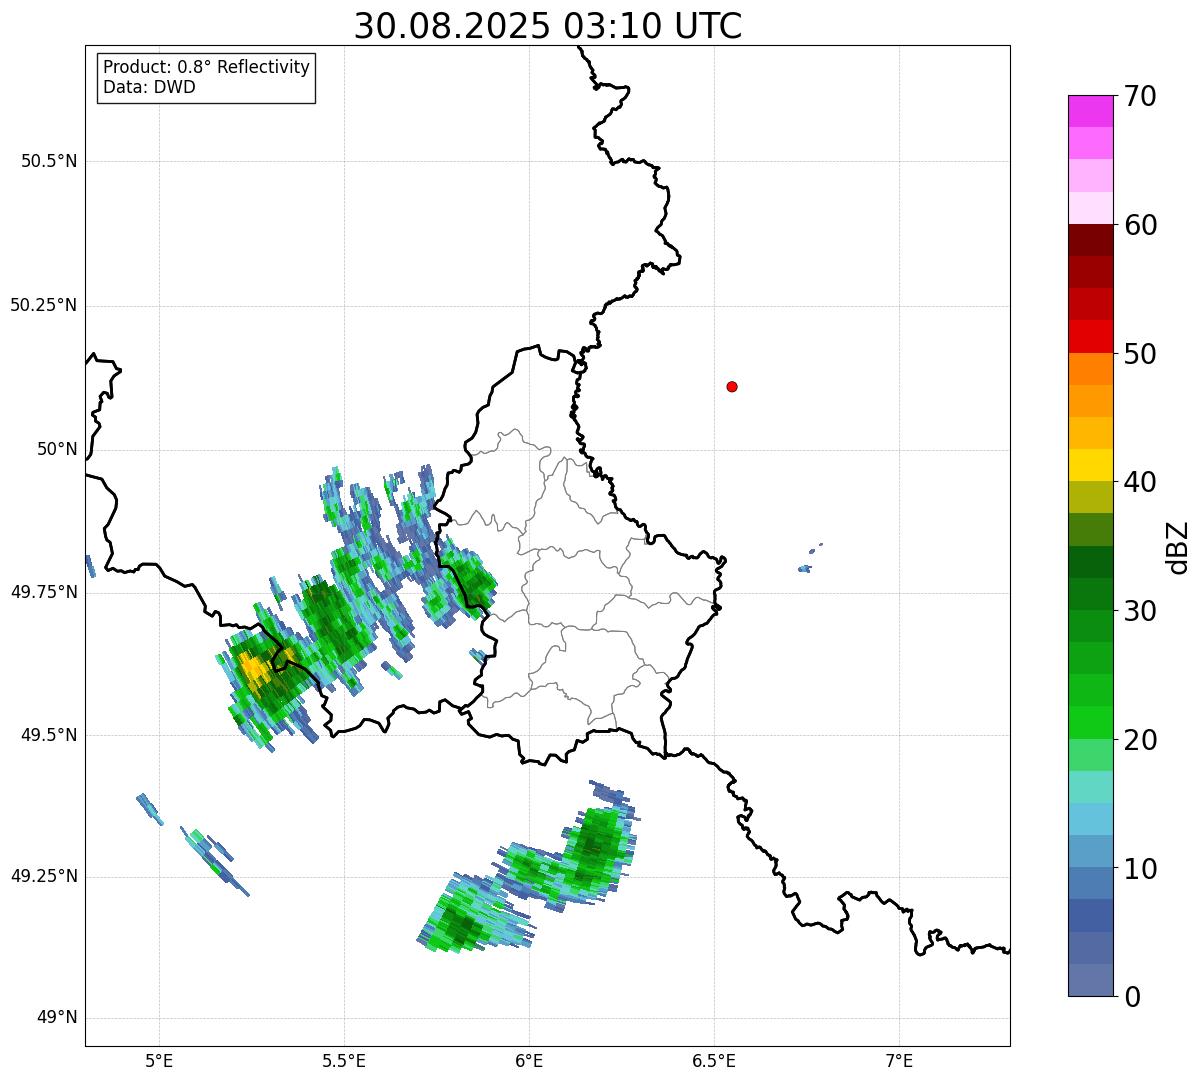This screenshot has height=1081, width=1202.
Task: Click the 49.75°N latitude label
Action: coord(44,592)
